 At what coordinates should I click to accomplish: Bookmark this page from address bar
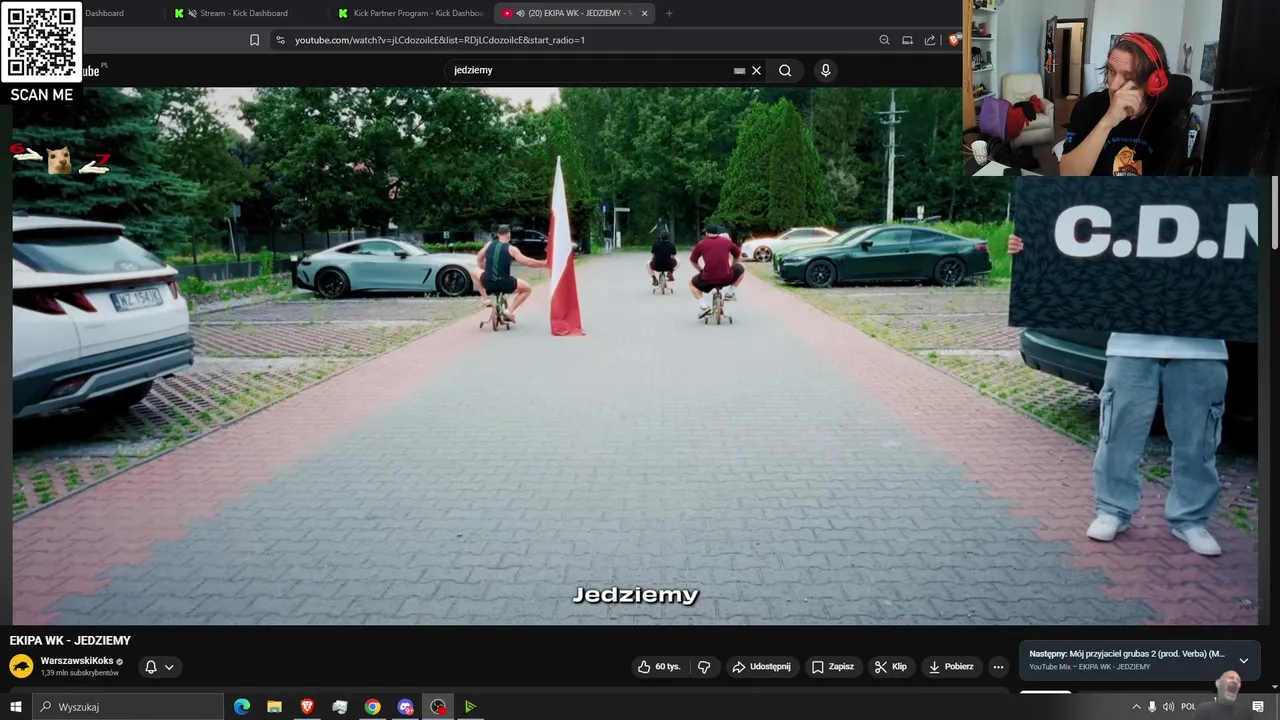[254, 40]
